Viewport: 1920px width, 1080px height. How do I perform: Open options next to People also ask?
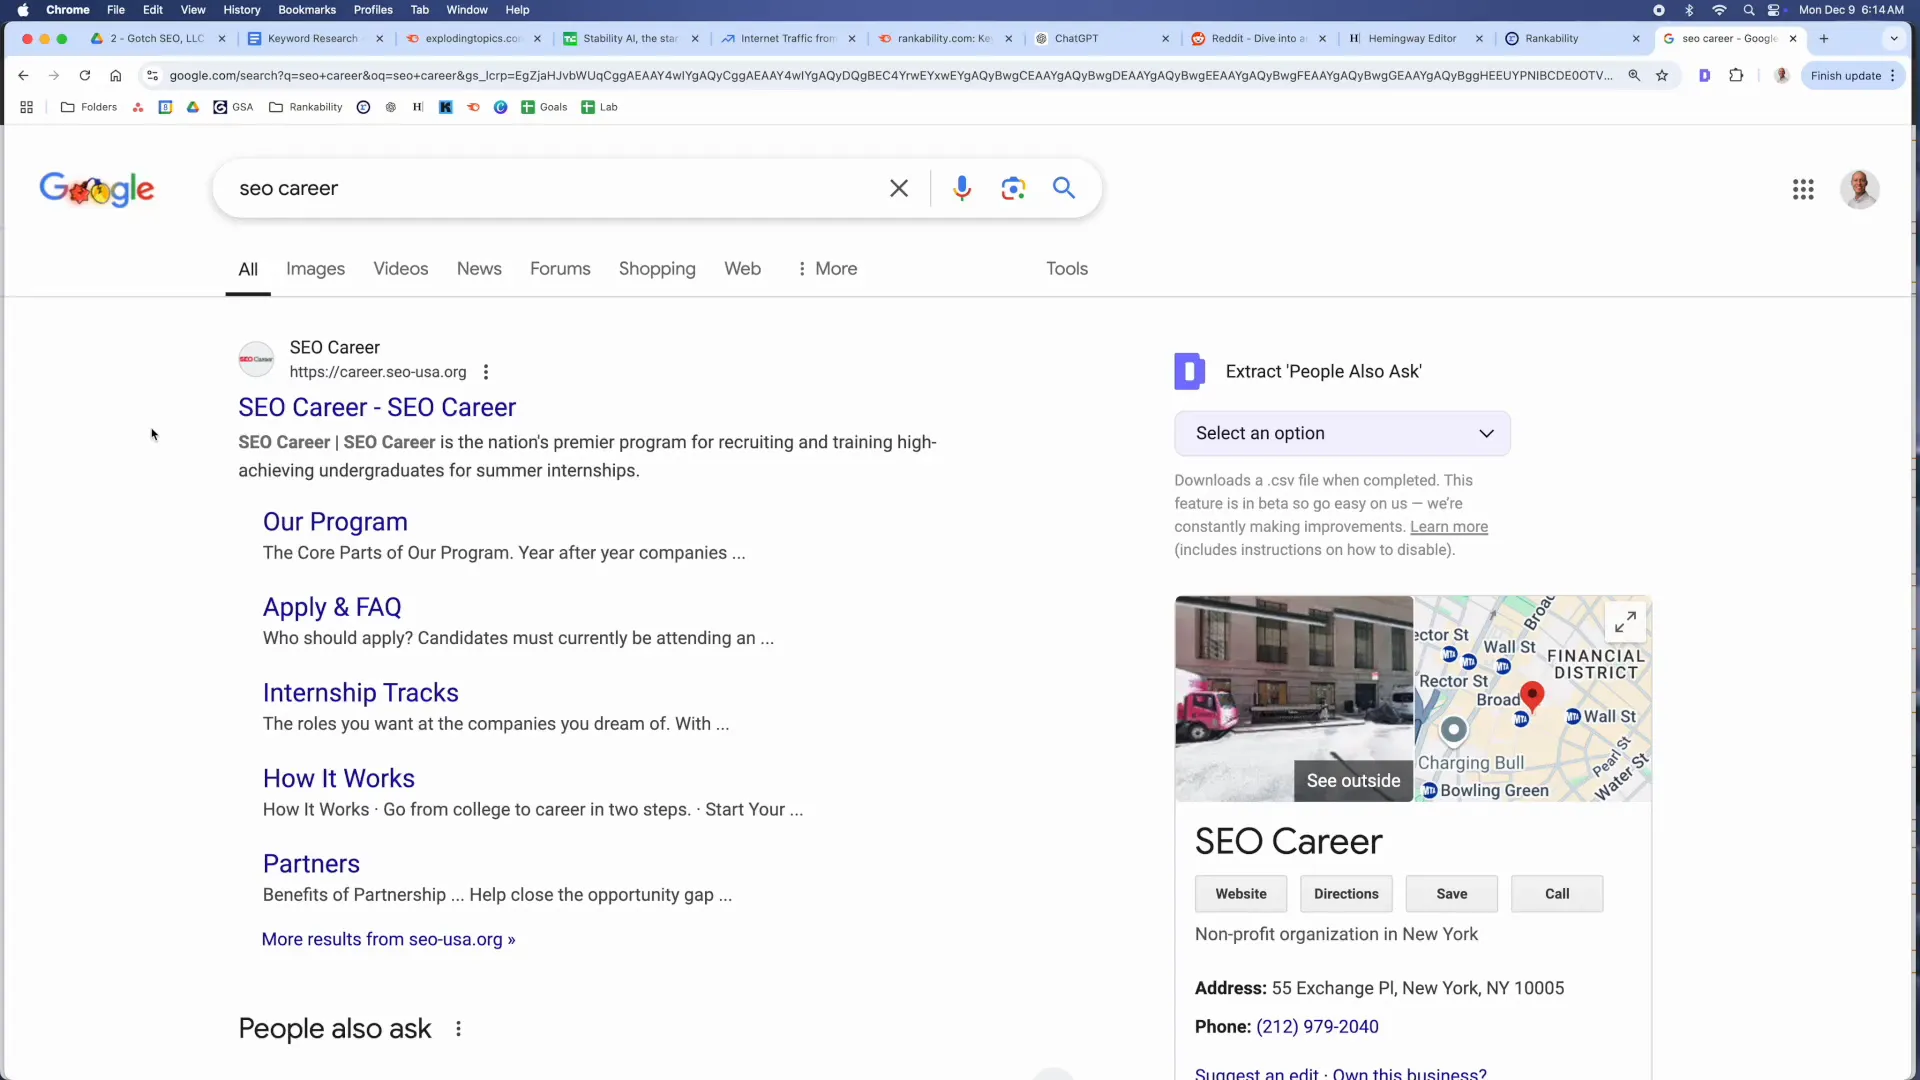[x=458, y=1029]
